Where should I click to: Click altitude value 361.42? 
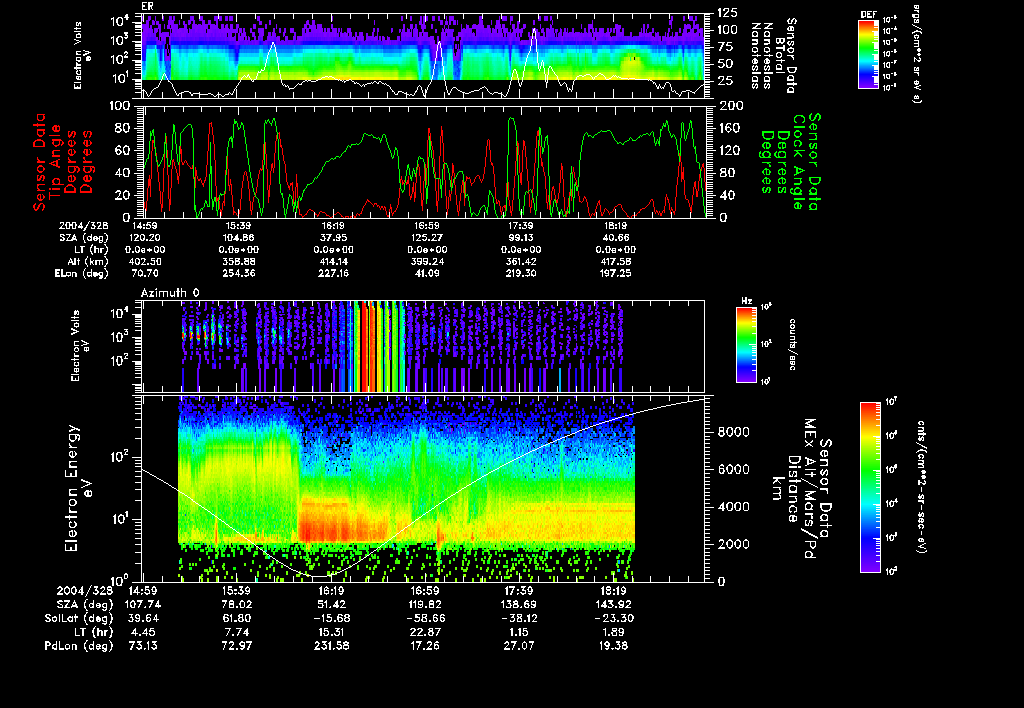pyautogui.click(x=520, y=261)
